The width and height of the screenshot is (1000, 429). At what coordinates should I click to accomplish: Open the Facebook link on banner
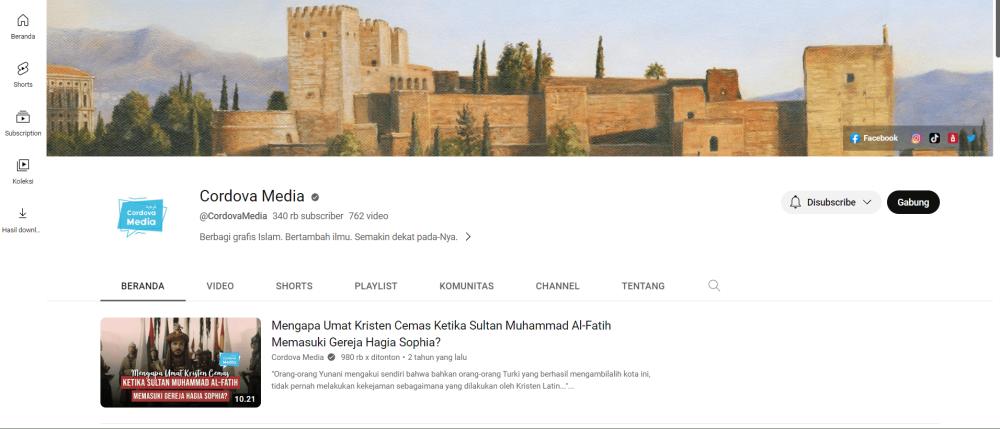(874, 138)
